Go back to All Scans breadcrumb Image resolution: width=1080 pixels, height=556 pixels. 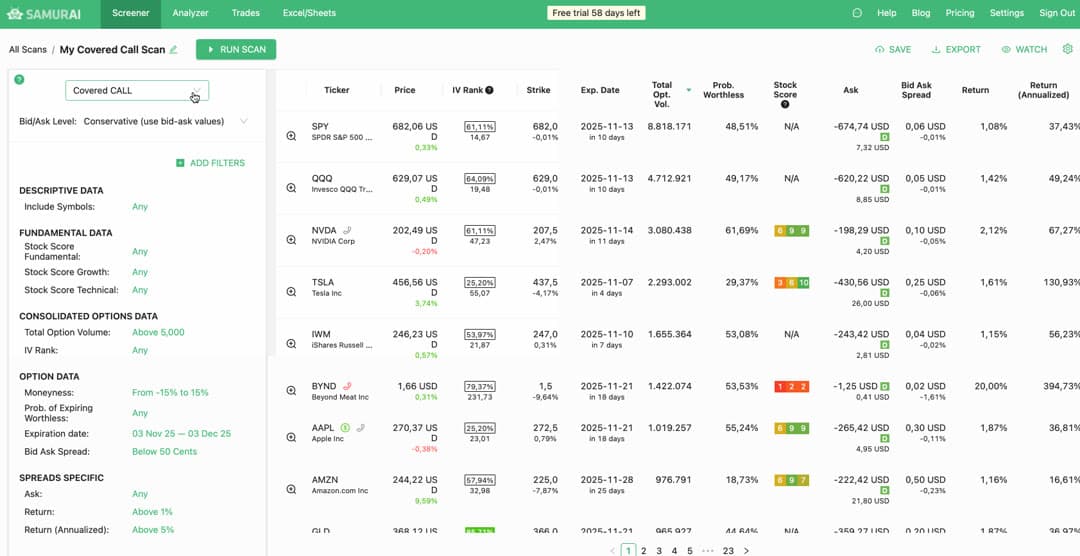[28, 50]
